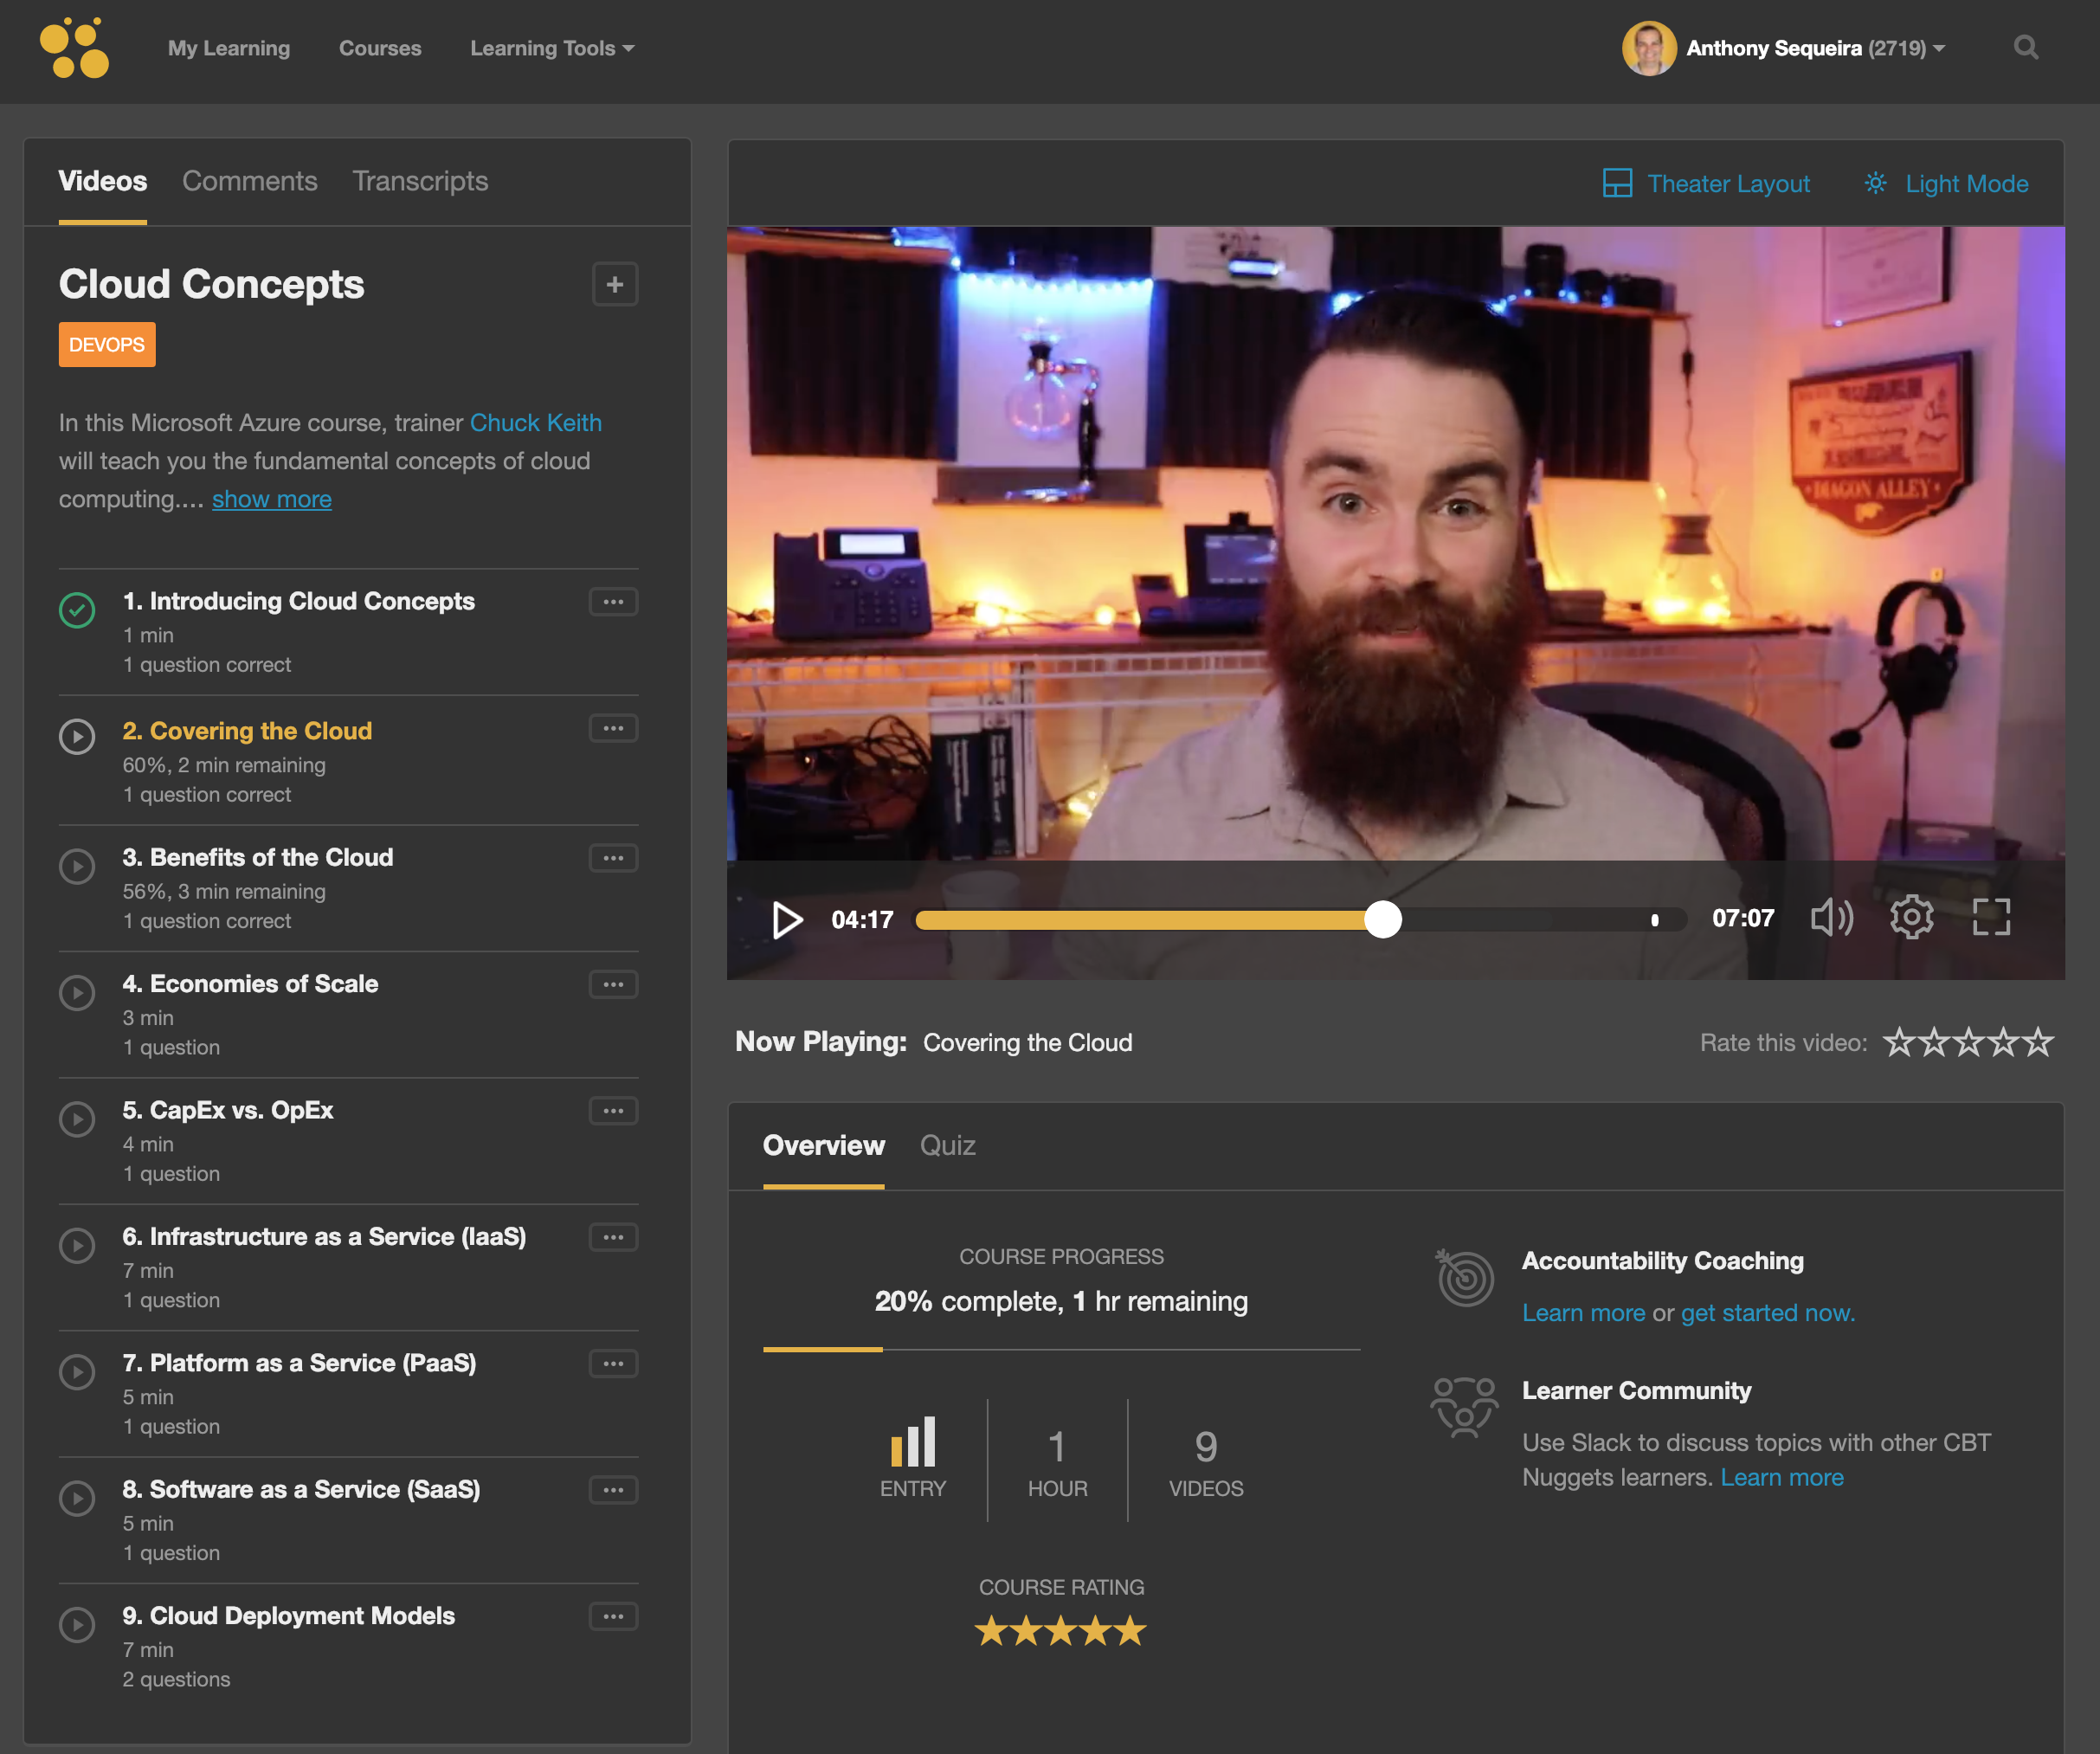This screenshot has width=2100, height=1754.
Task: Open options menu for CapEx vs. OpEx
Action: coord(613,1111)
